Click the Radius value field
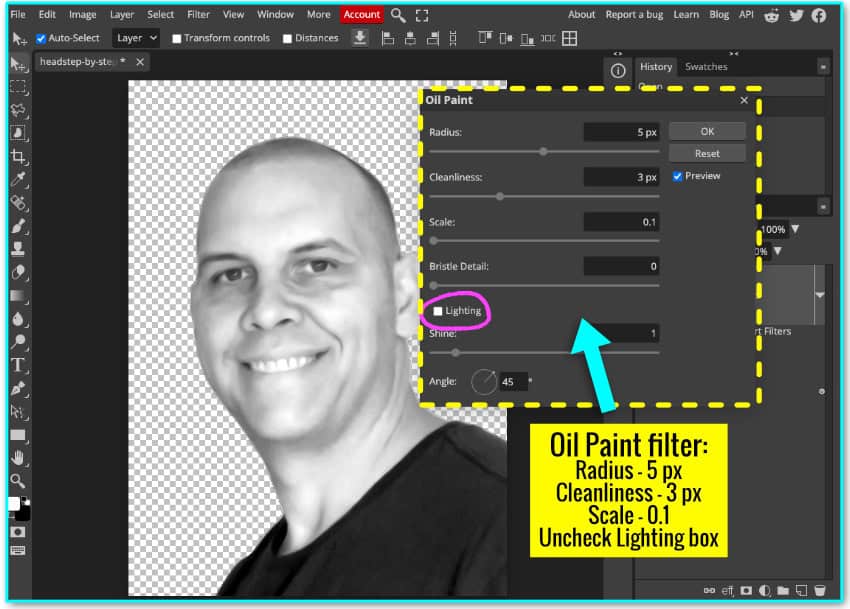Viewport: 850px width, 609px height. 621,132
